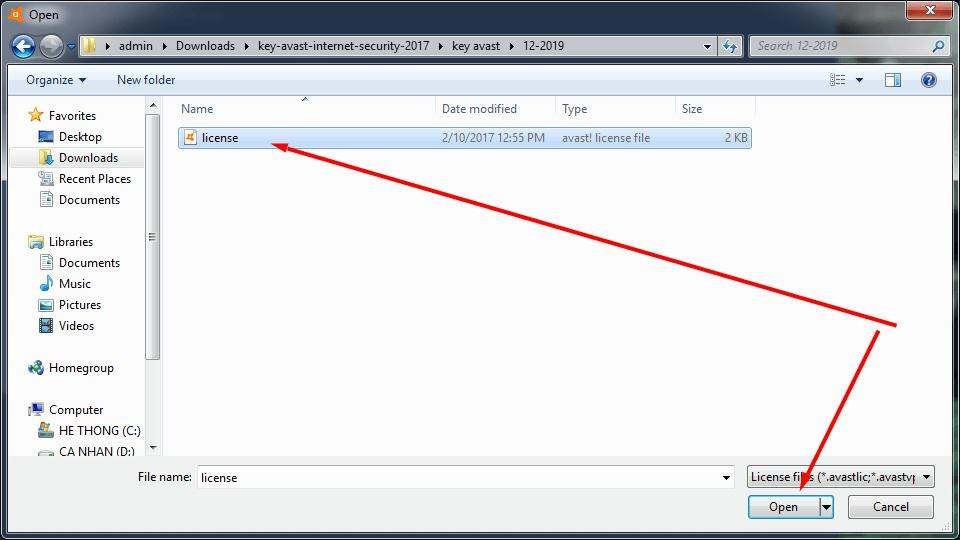Click the Music note icon
The height and width of the screenshot is (540, 960).
click(x=46, y=283)
